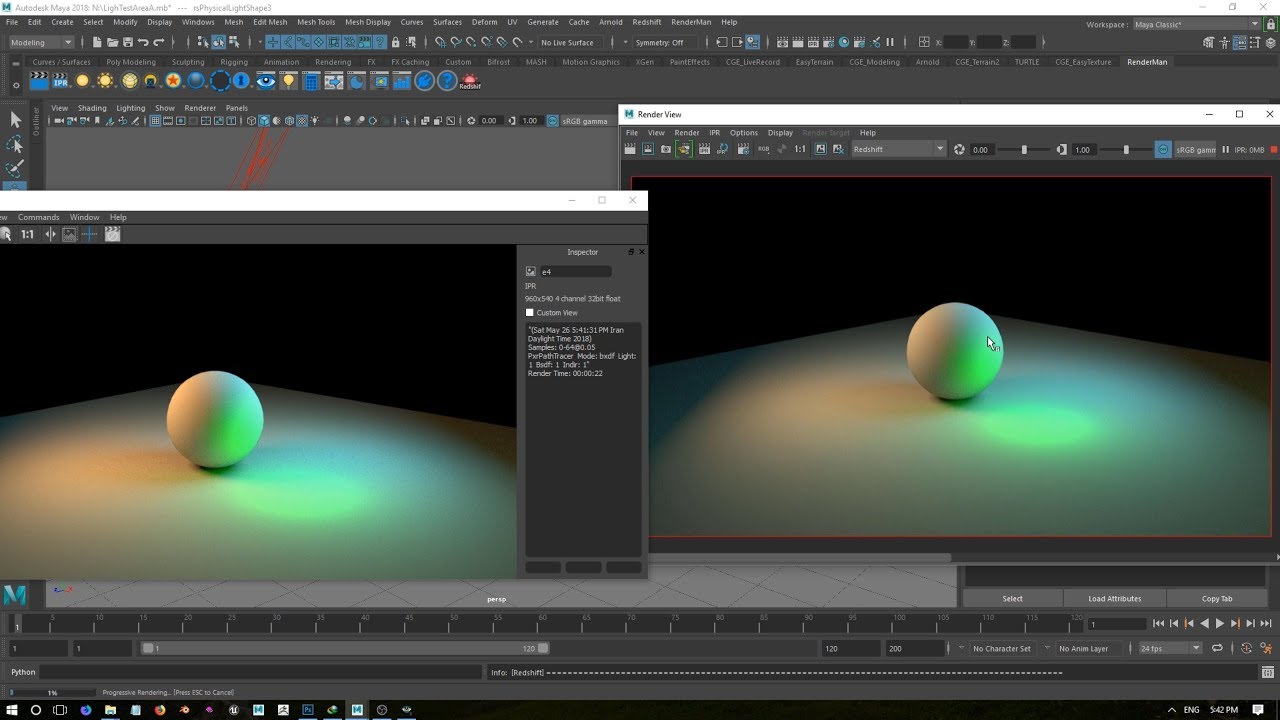Click the Redshift icon on the shelf
Image resolution: width=1280 pixels, height=720 pixels.
(x=470, y=82)
